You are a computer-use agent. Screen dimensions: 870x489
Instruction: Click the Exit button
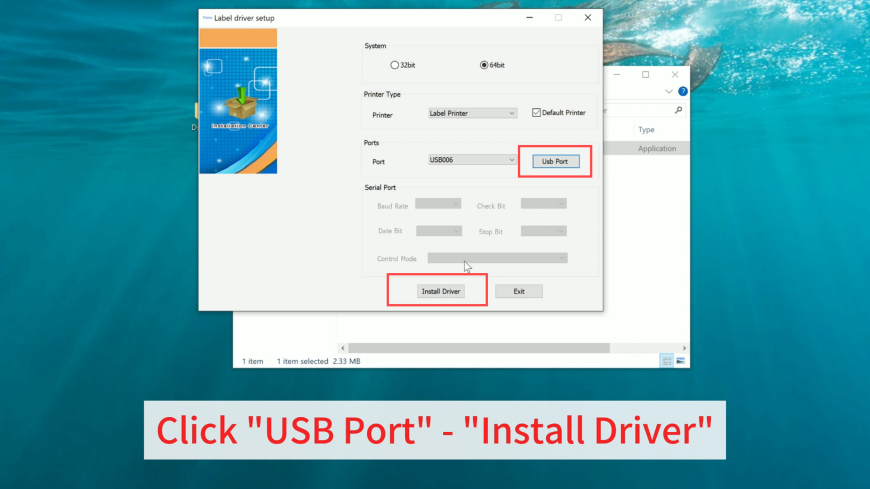(x=519, y=291)
